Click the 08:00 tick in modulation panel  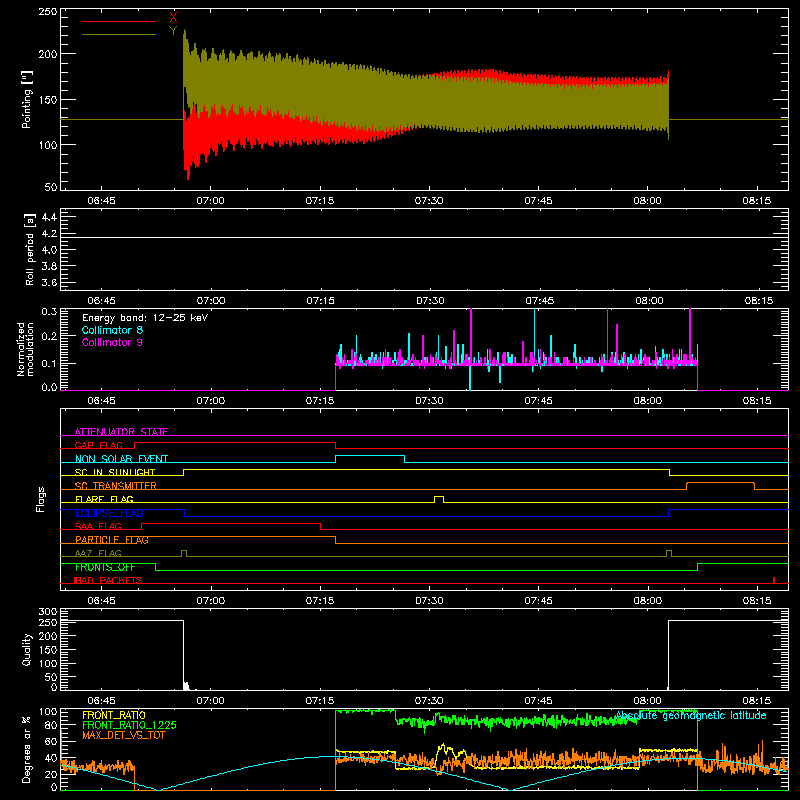(647, 401)
